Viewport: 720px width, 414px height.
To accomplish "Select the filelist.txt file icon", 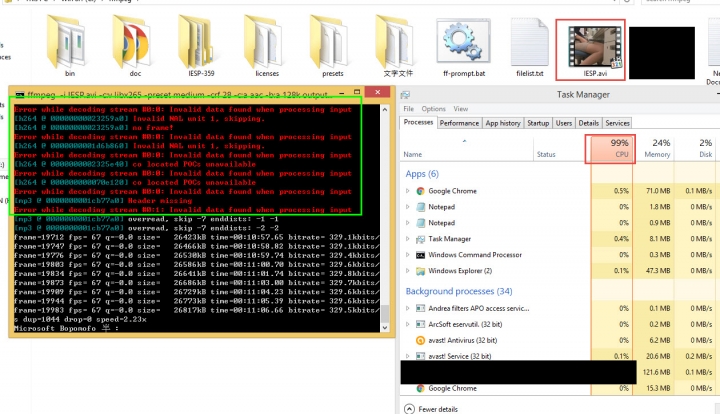I will pyautogui.click(x=529, y=42).
